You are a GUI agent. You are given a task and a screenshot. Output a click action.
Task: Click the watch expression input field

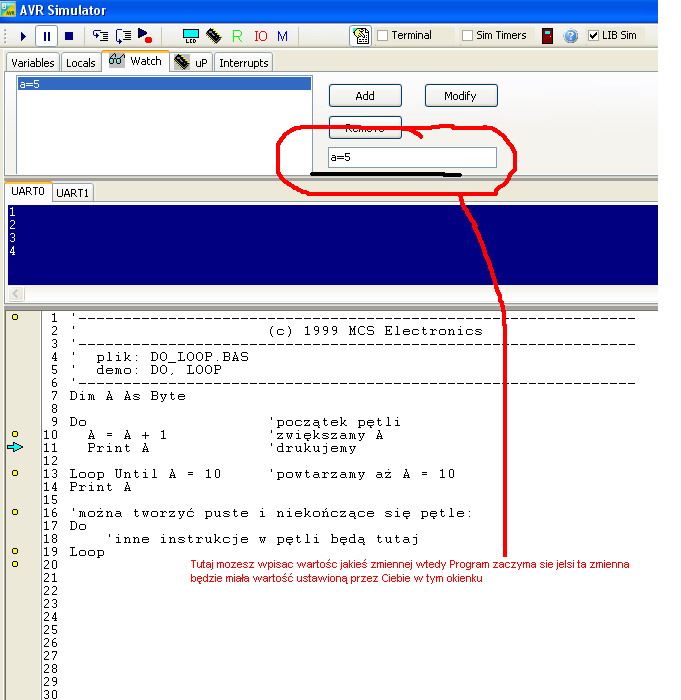[x=412, y=158]
